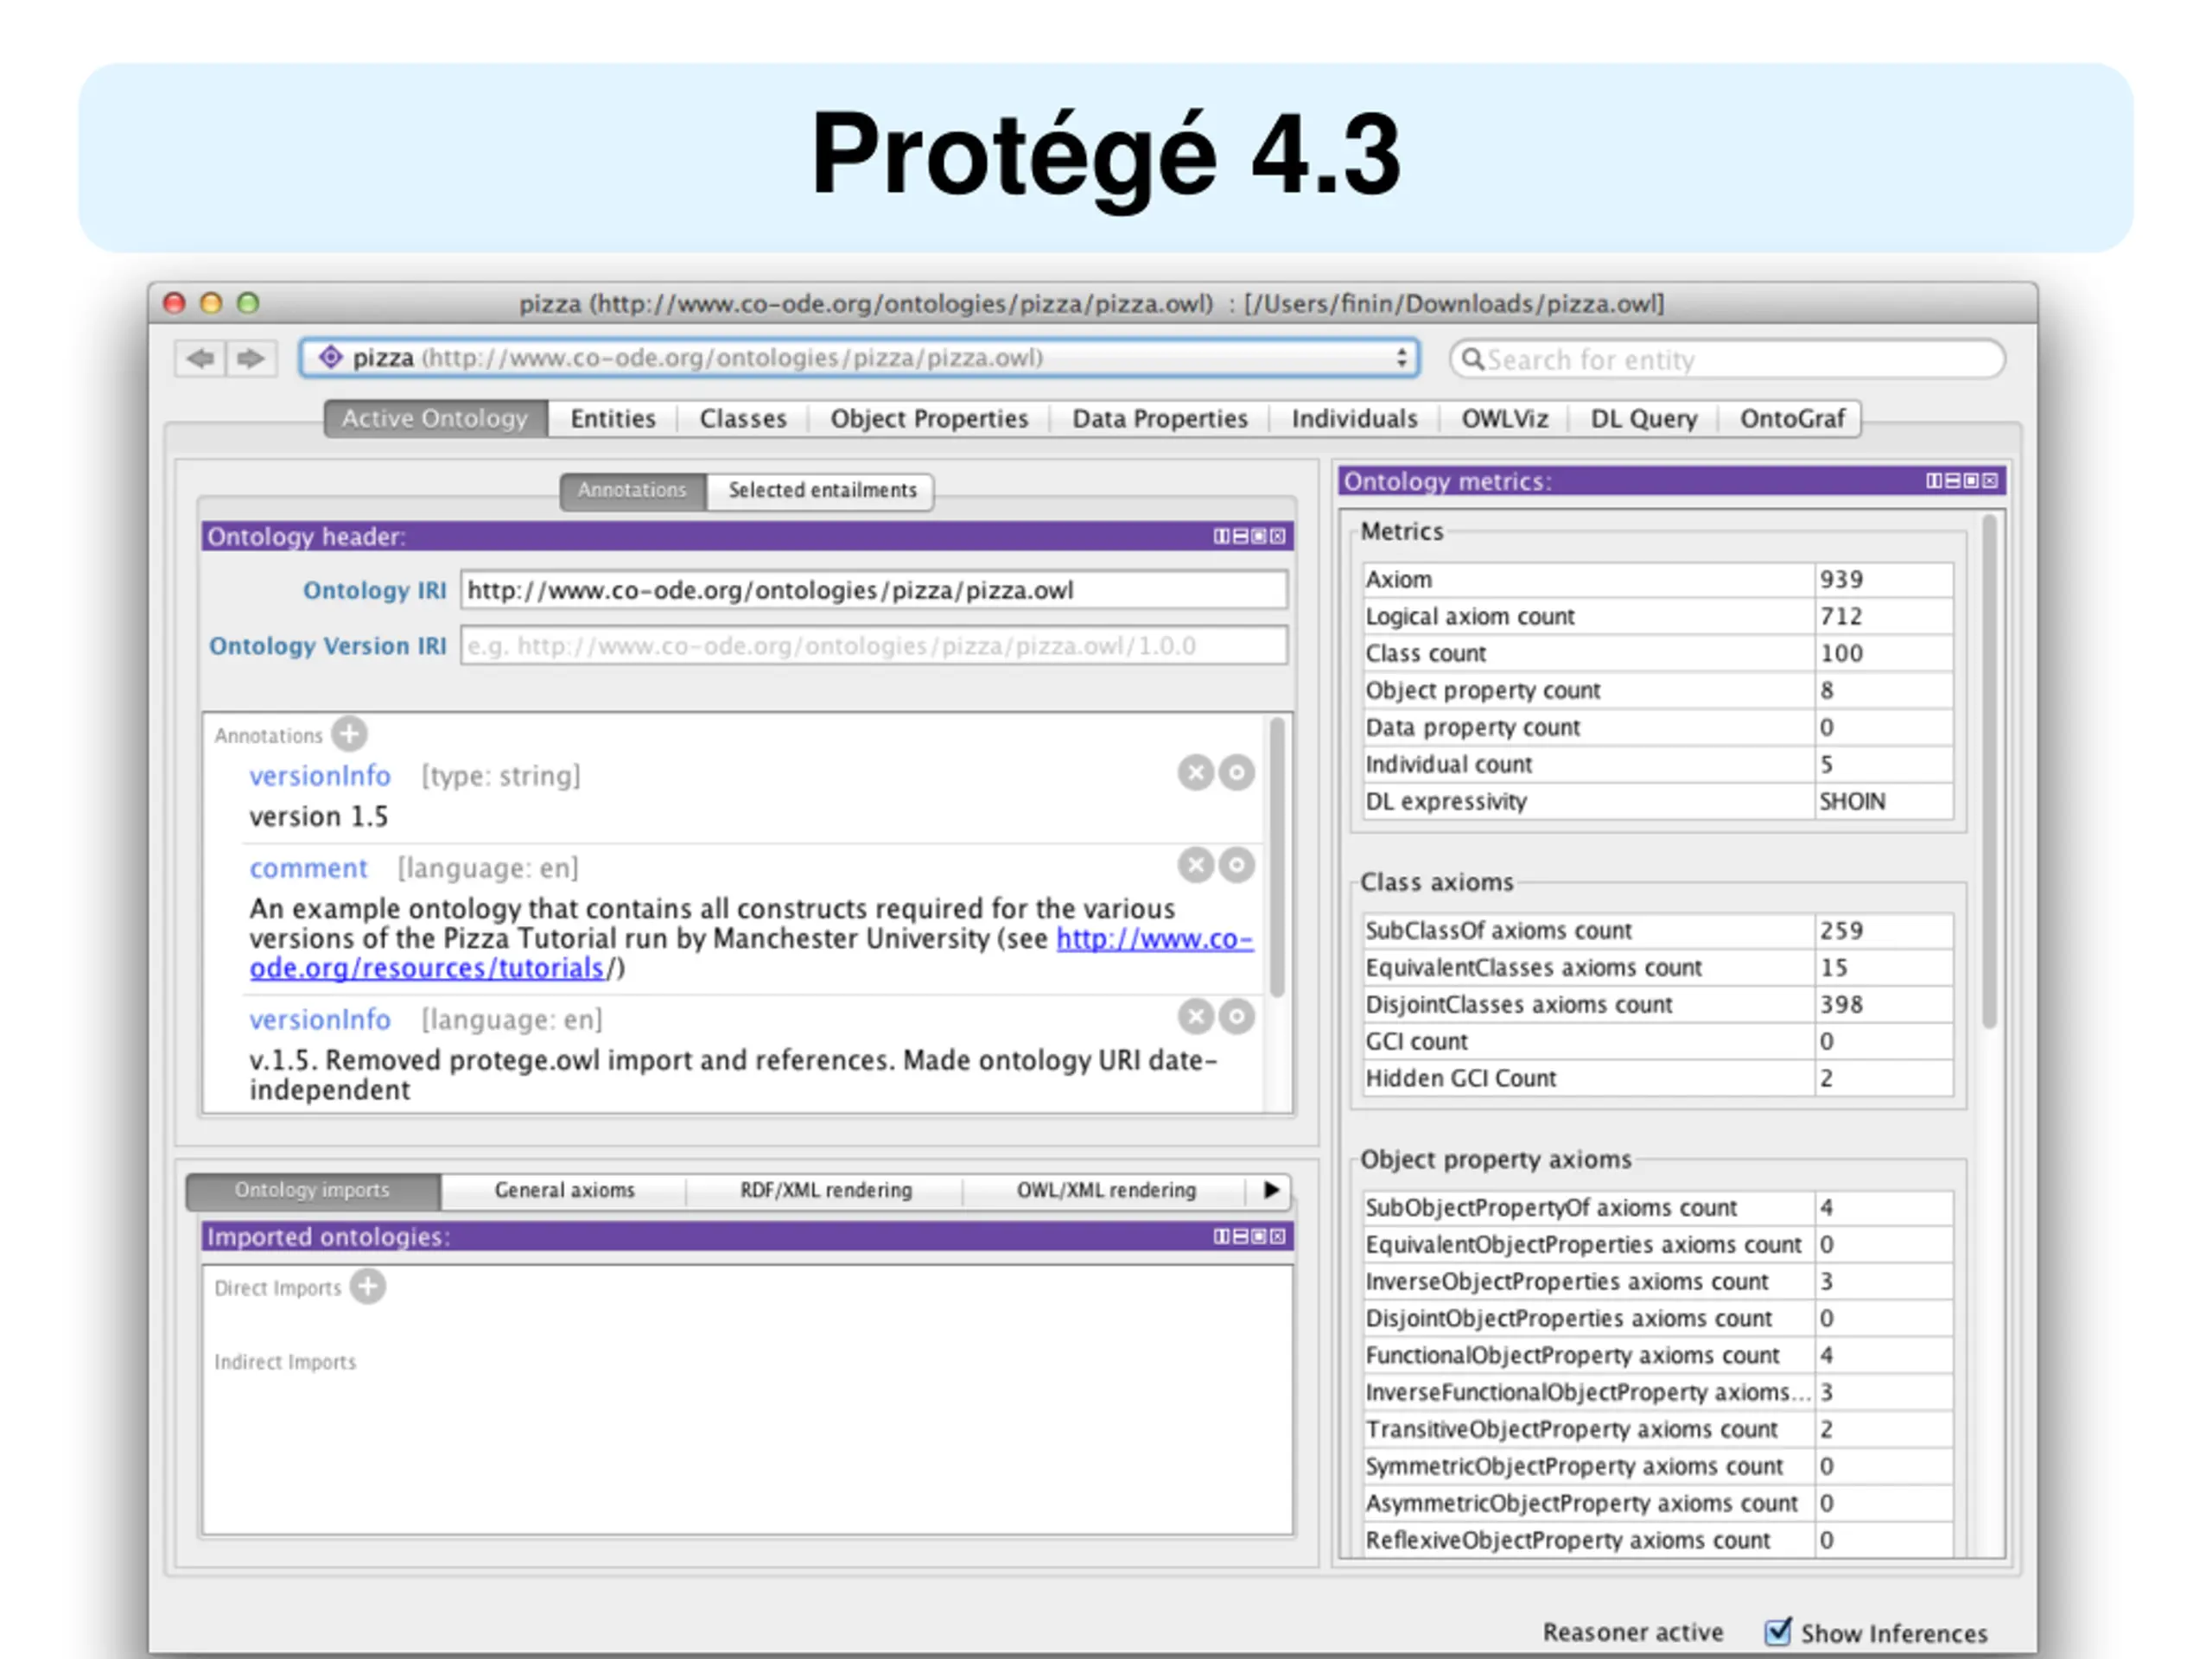Click the blue versionInfo label above 'version 1.5'
2212x1659 pixels.
[320, 776]
